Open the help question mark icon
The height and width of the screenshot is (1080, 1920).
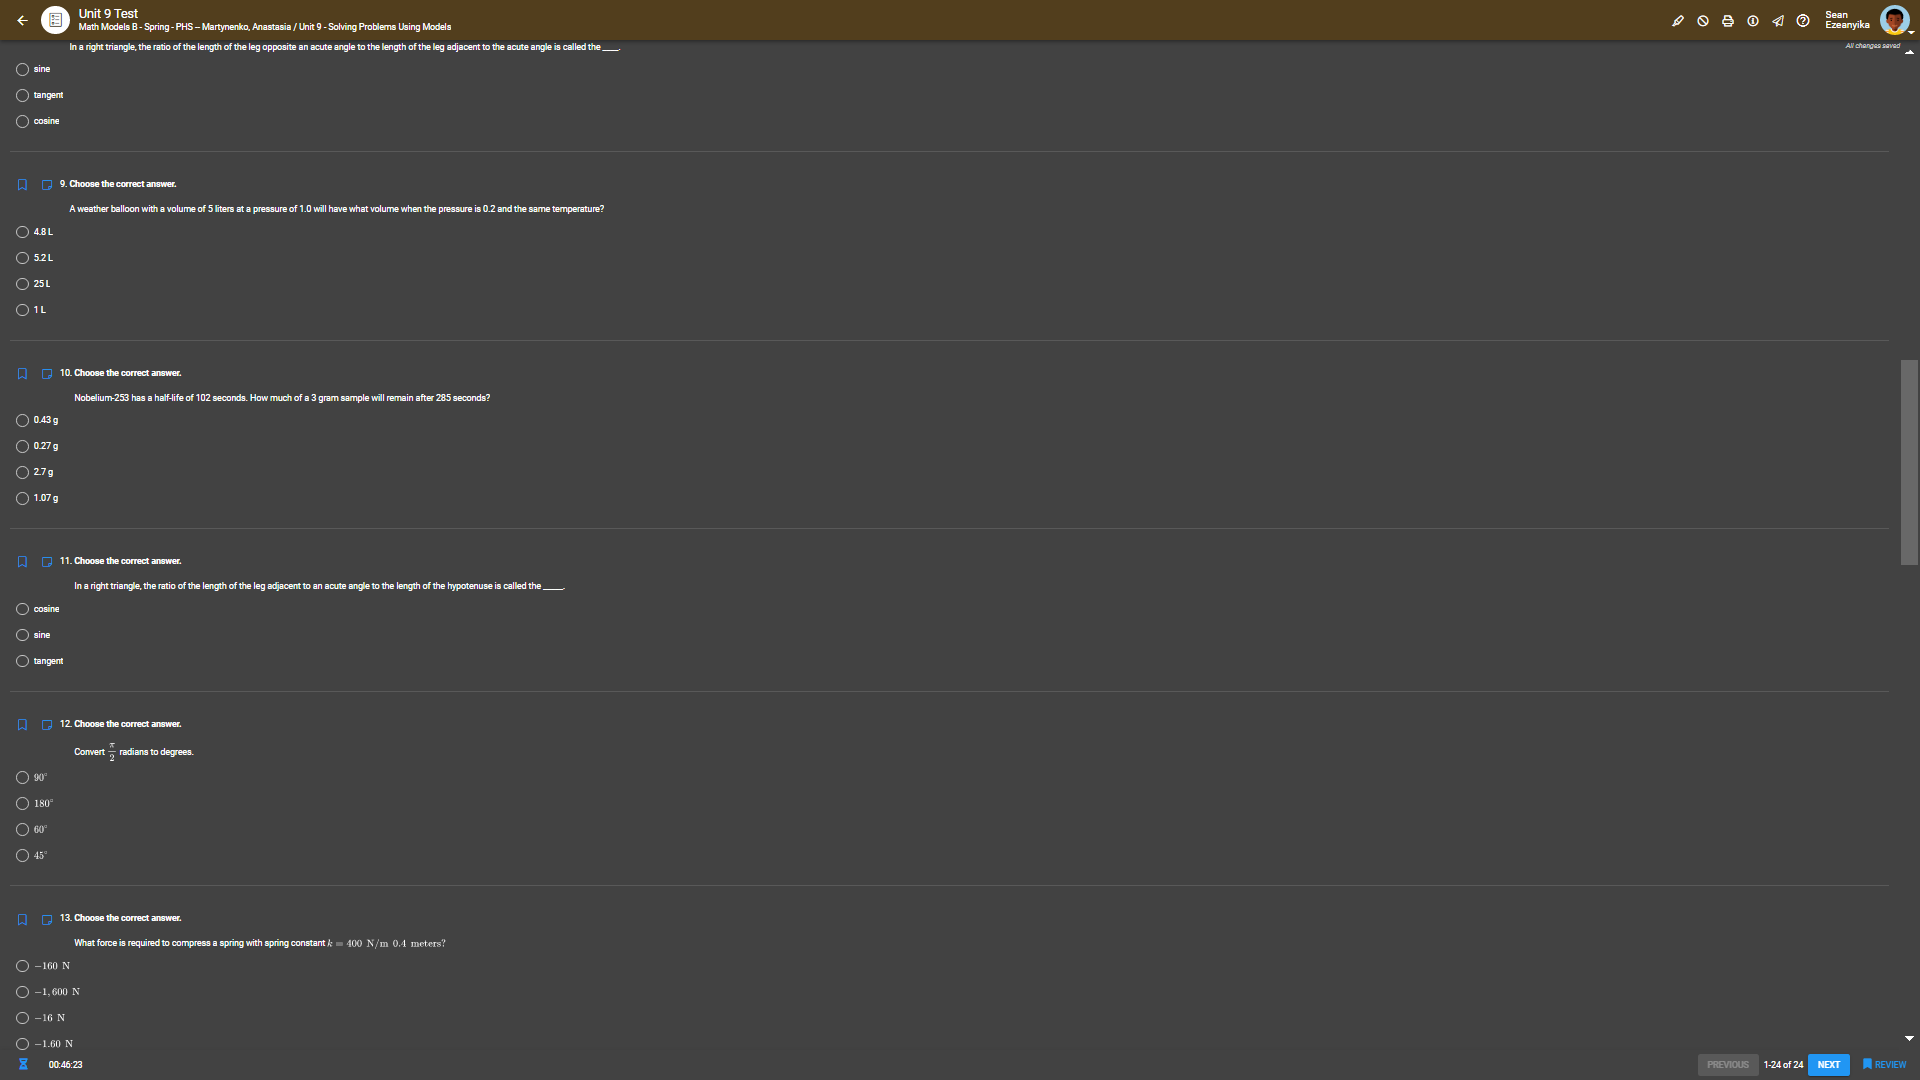(x=1802, y=21)
